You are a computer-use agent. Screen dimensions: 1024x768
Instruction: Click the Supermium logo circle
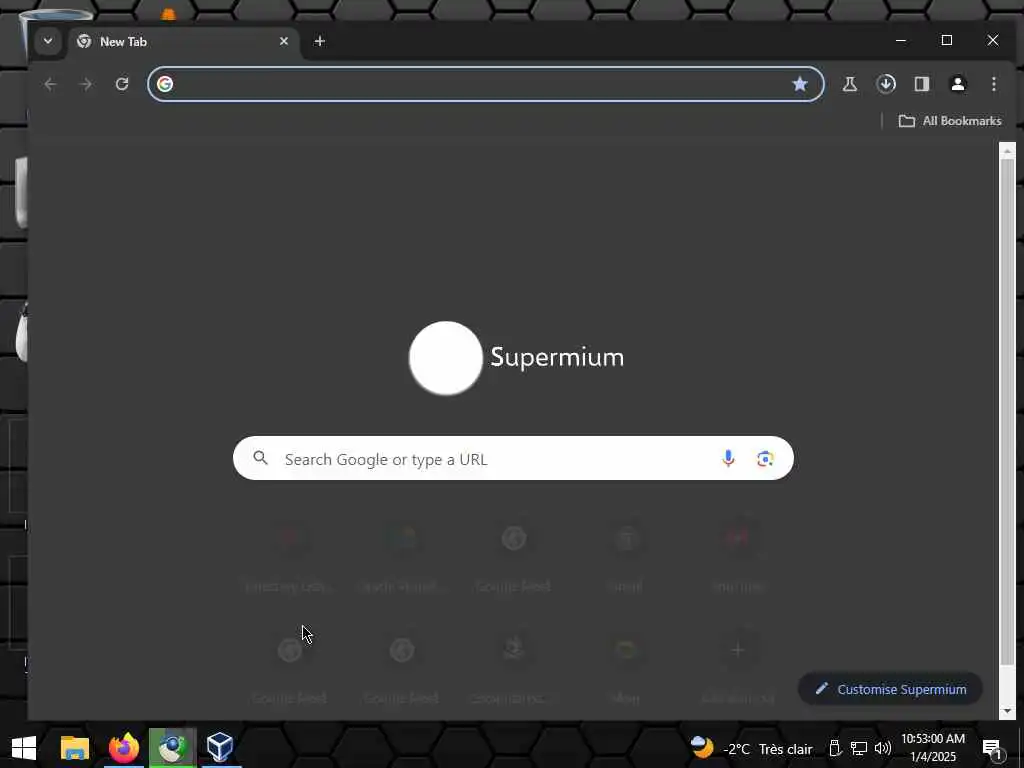(445, 358)
